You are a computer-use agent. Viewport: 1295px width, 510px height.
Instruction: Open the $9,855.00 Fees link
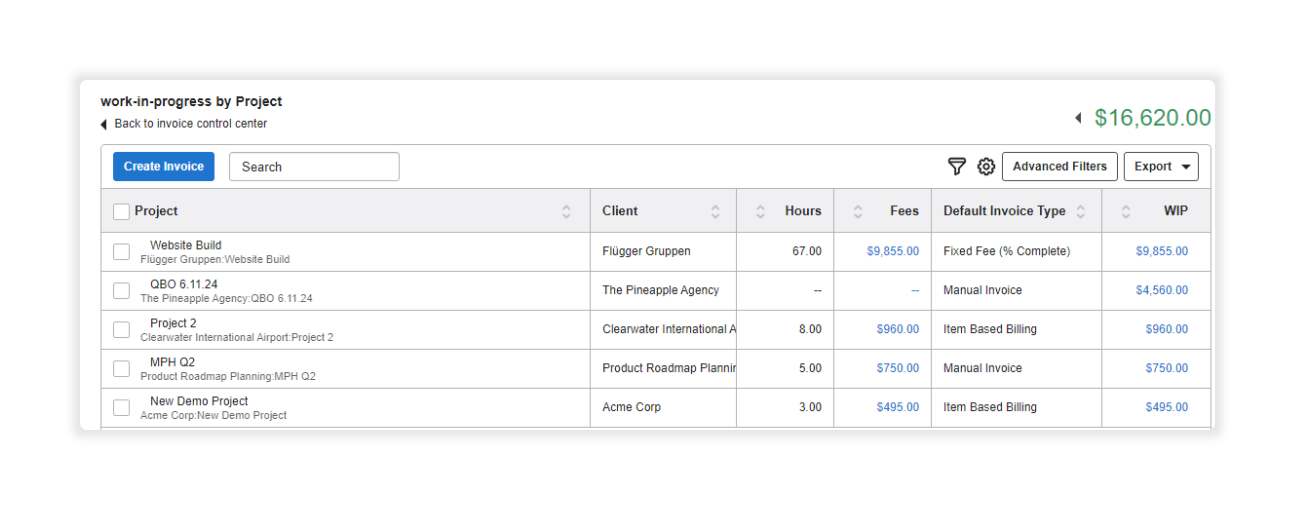click(892, 251)
